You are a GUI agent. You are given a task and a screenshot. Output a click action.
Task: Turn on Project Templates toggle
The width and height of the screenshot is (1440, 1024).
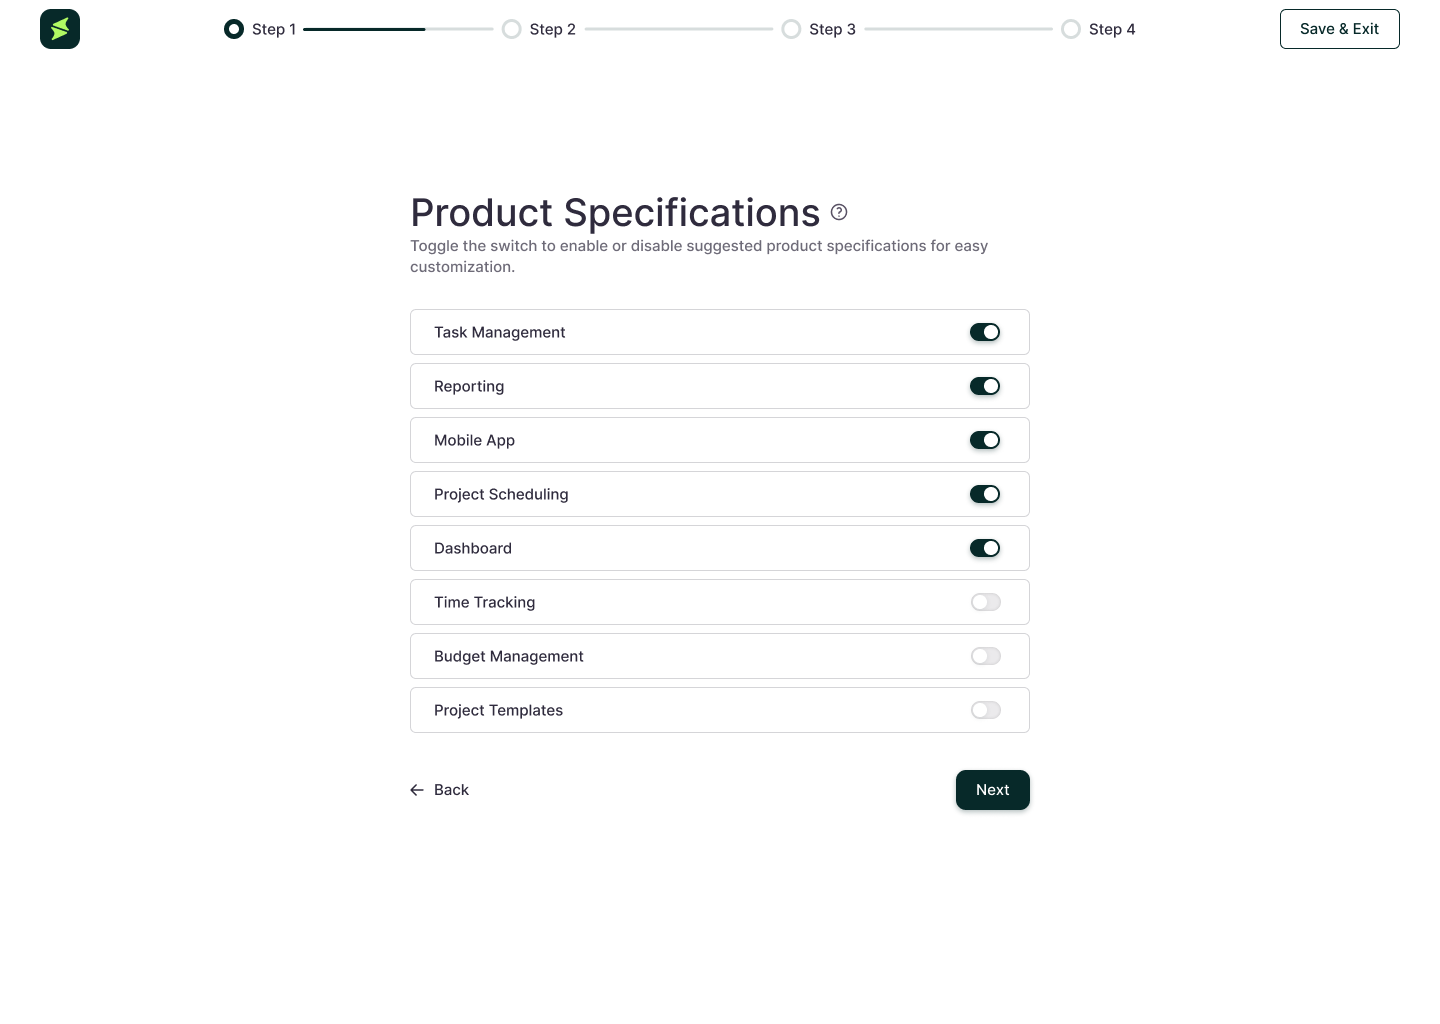point(985,710)
